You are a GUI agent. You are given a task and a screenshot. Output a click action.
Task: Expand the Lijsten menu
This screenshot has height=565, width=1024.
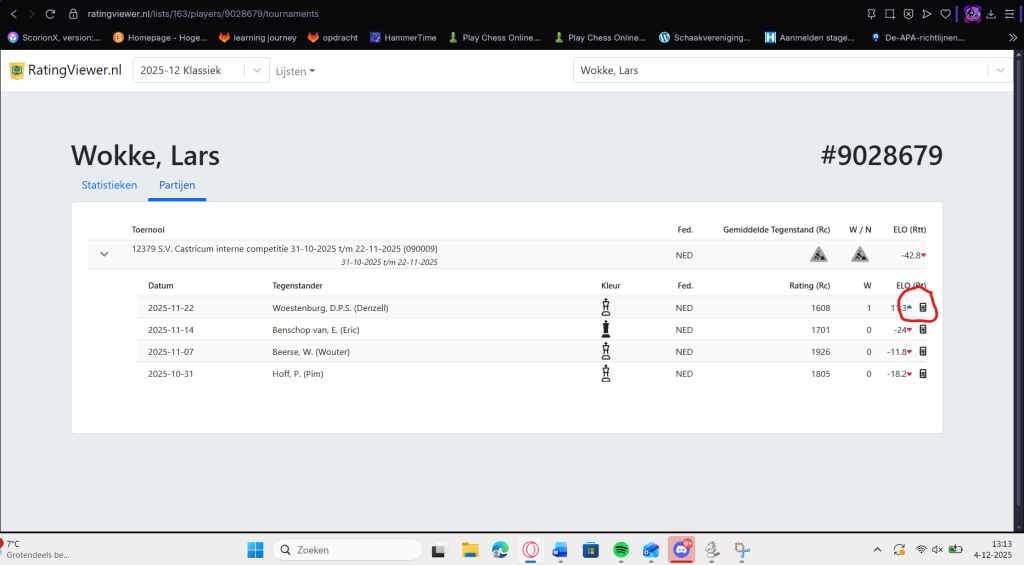pyautogui.click(x=295, y=71)
